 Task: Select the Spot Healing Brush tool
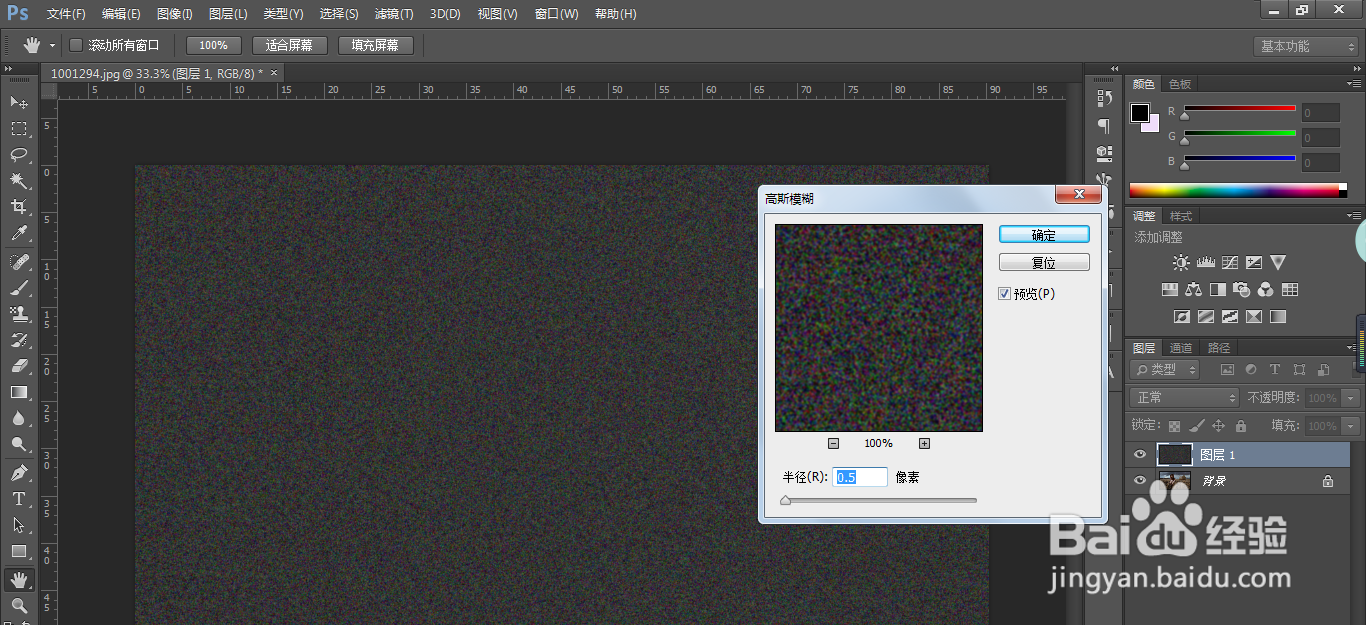19,262
